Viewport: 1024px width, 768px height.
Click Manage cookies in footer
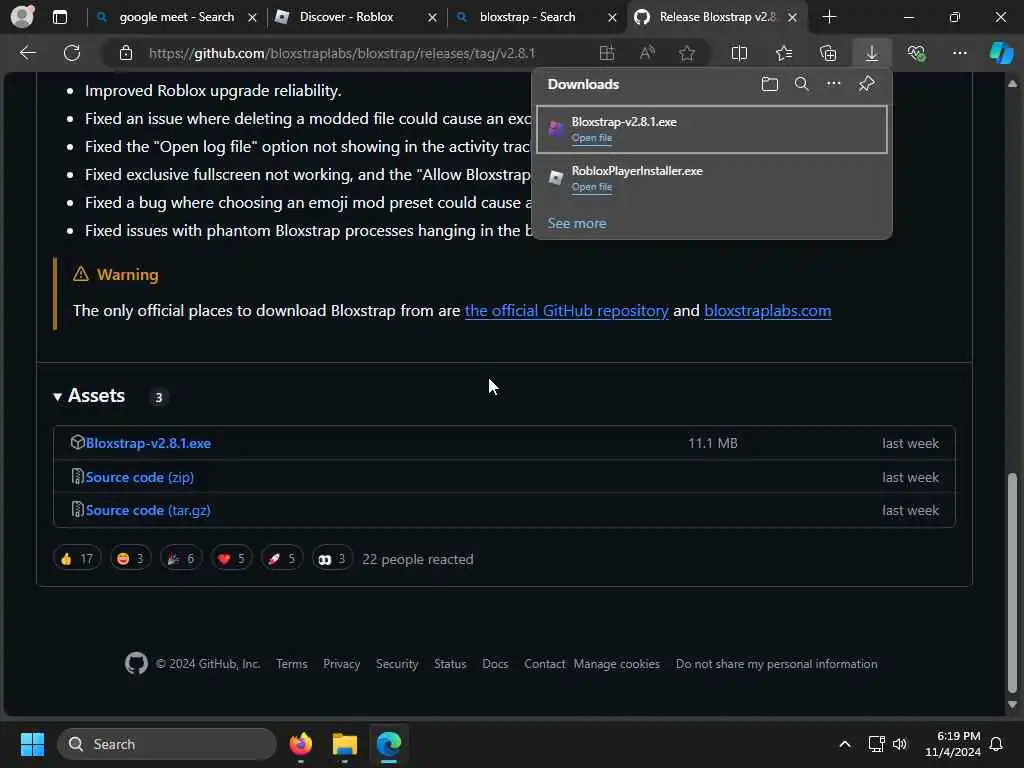point(616,664)
